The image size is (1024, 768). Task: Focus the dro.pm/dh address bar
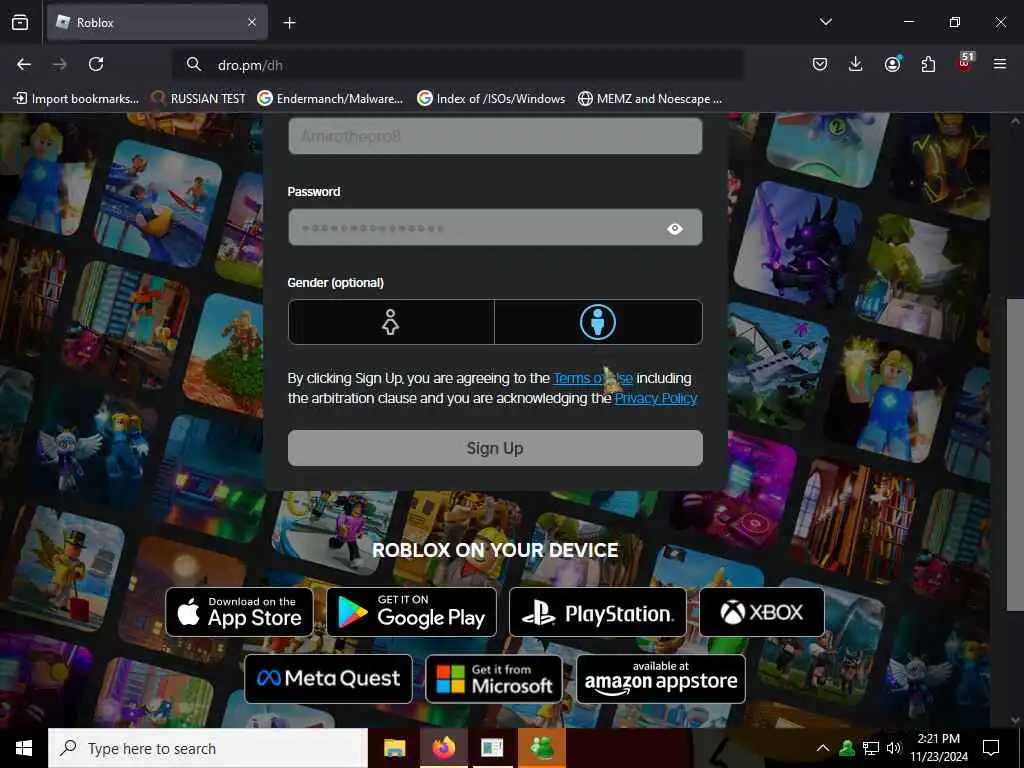pos(458,65)
